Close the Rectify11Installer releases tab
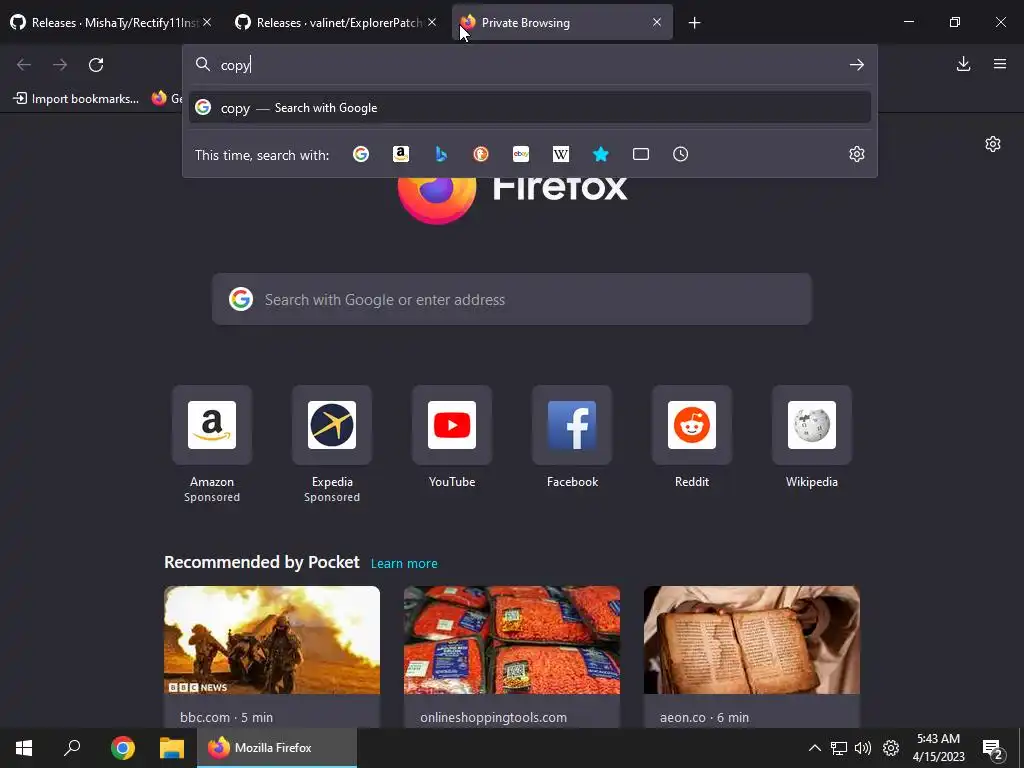 pyautogui.click(x=207, y=22)
